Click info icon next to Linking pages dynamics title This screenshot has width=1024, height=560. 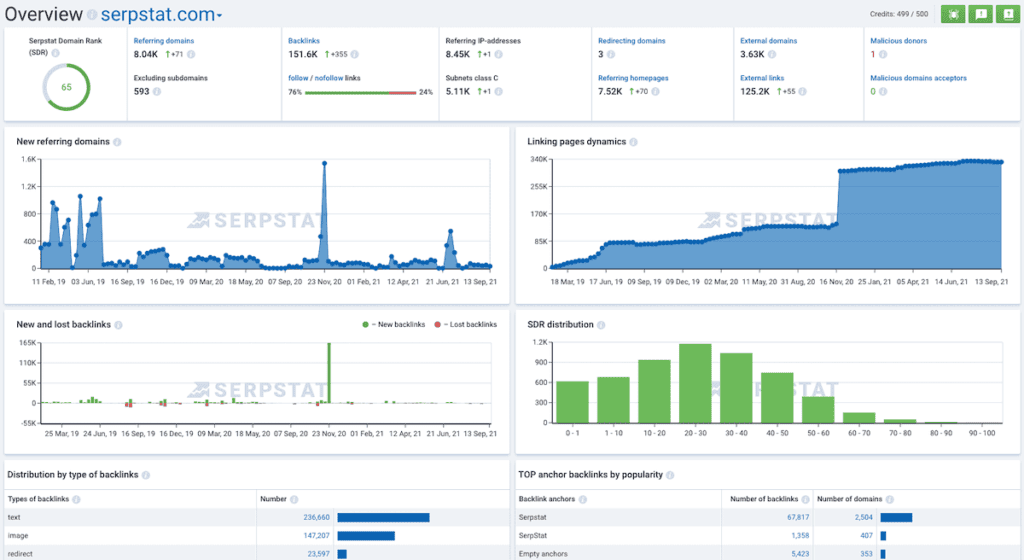click(633, 142)
